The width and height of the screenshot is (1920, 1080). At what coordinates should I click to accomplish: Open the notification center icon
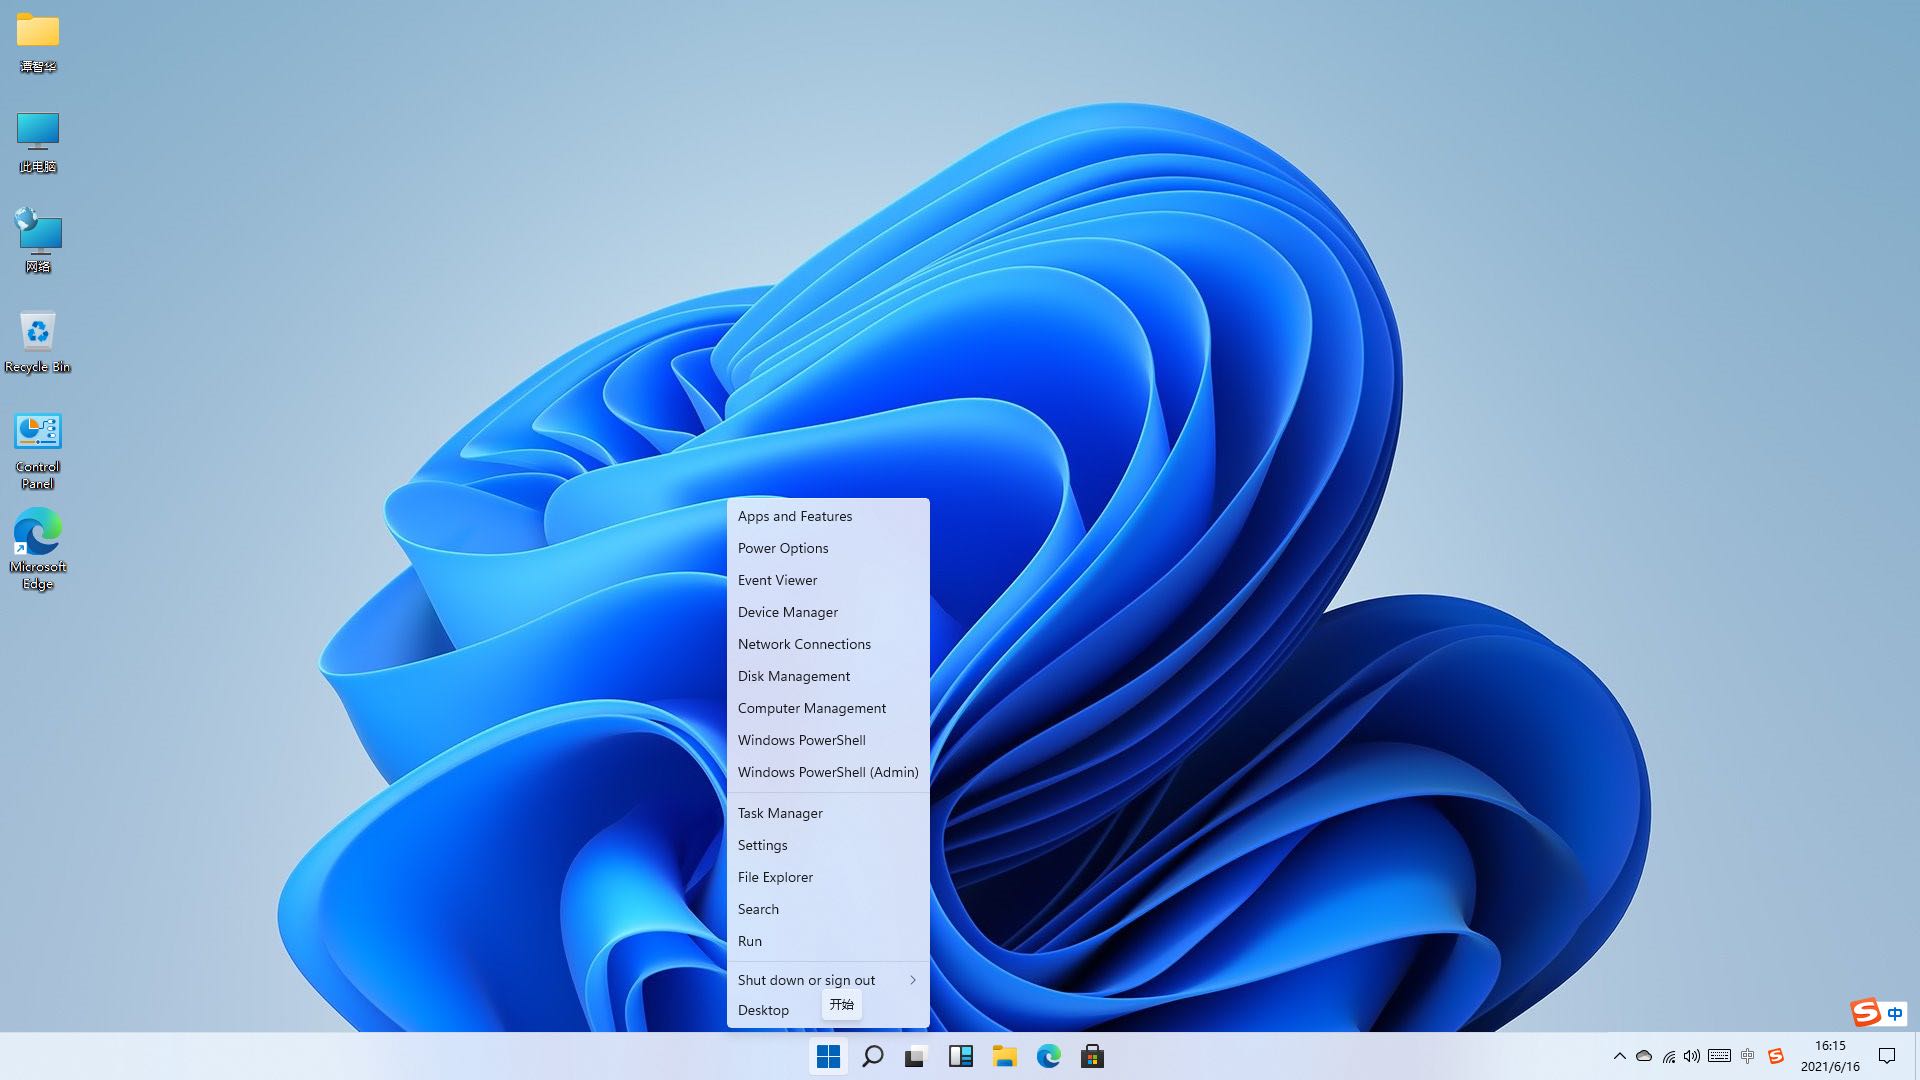pyautogui.click(x=1887, y=1056)
